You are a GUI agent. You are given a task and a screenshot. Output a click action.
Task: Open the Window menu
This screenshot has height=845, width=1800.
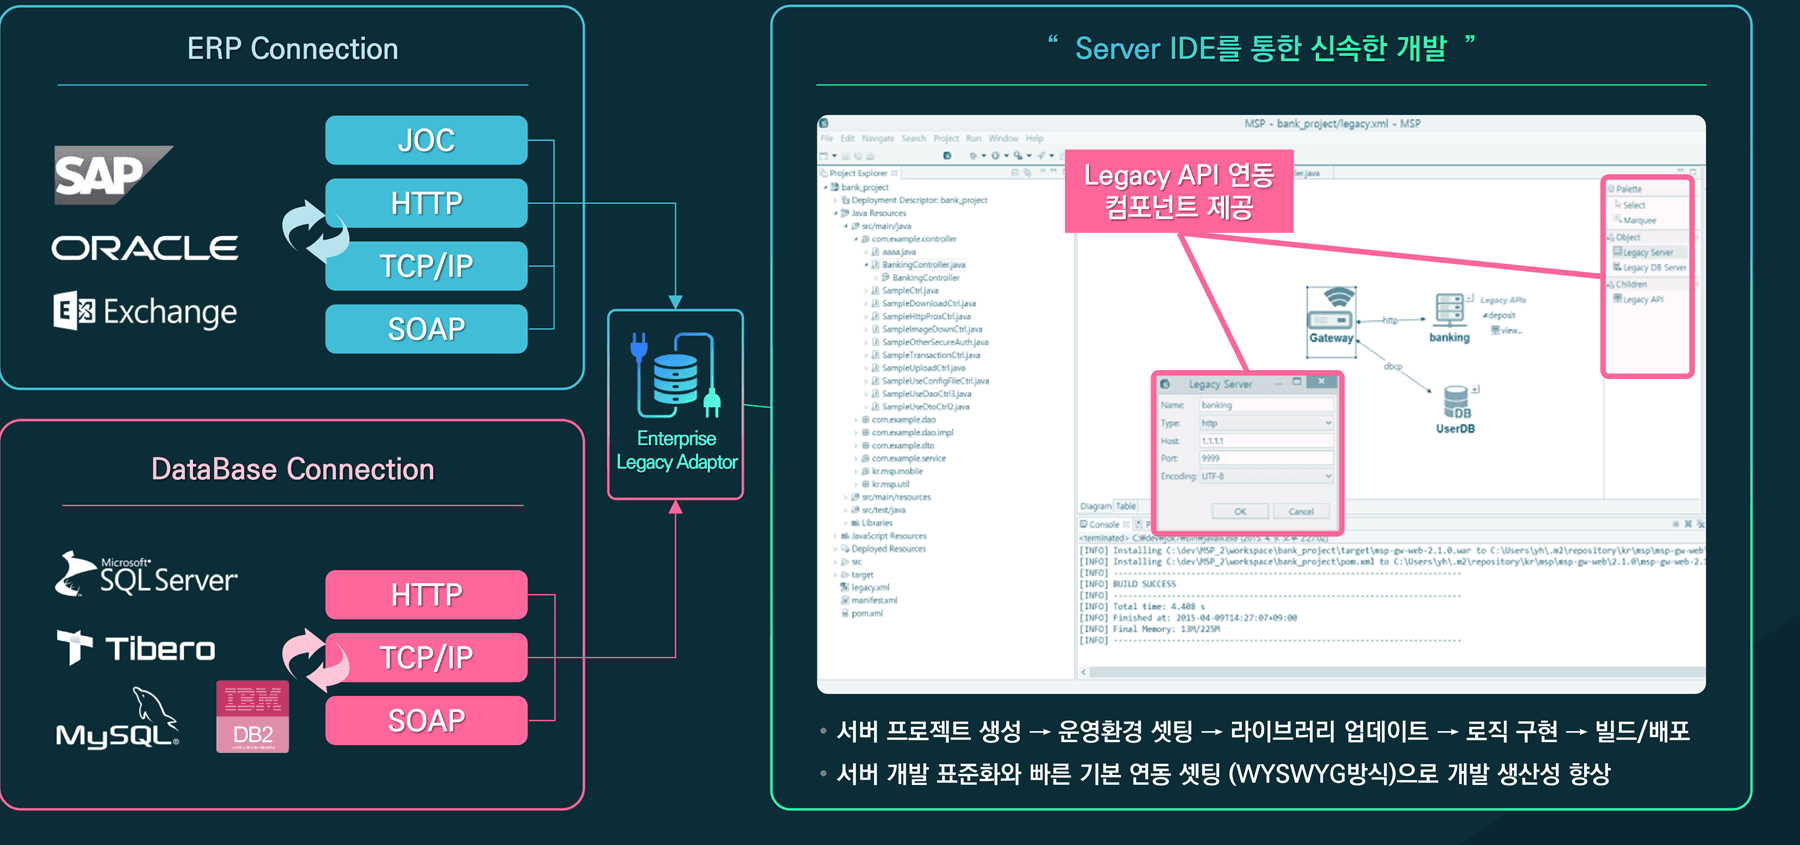coord(1003,139)
